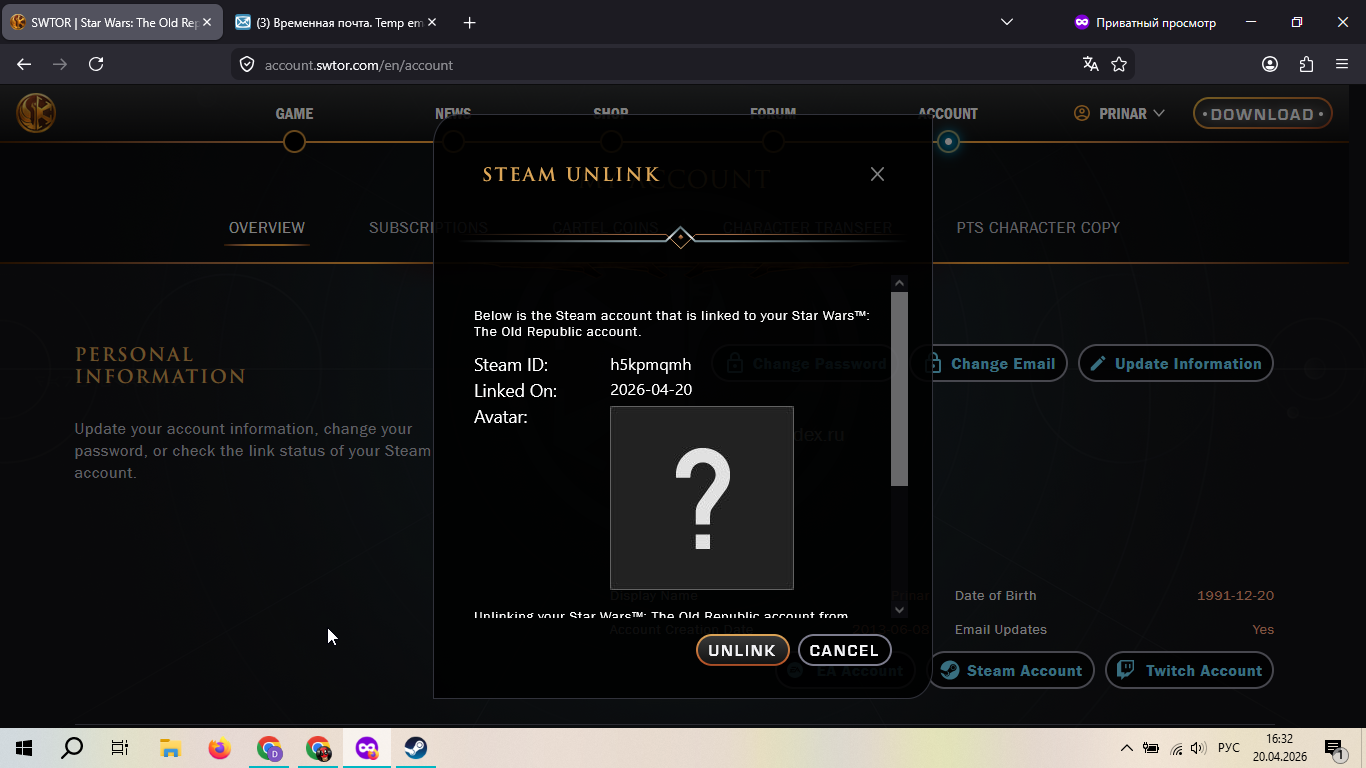The width and height of the screenshot is (1366, 768).
Task: Click the Update Information button
Action: (x=1176, y=364)
